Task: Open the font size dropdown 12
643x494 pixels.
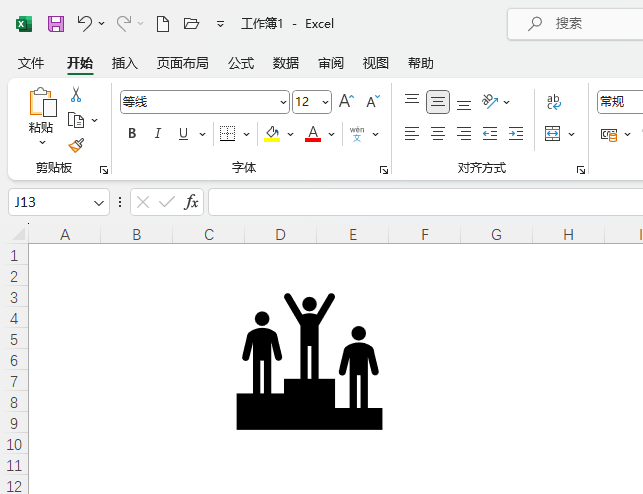Action: tap(326, 102)
